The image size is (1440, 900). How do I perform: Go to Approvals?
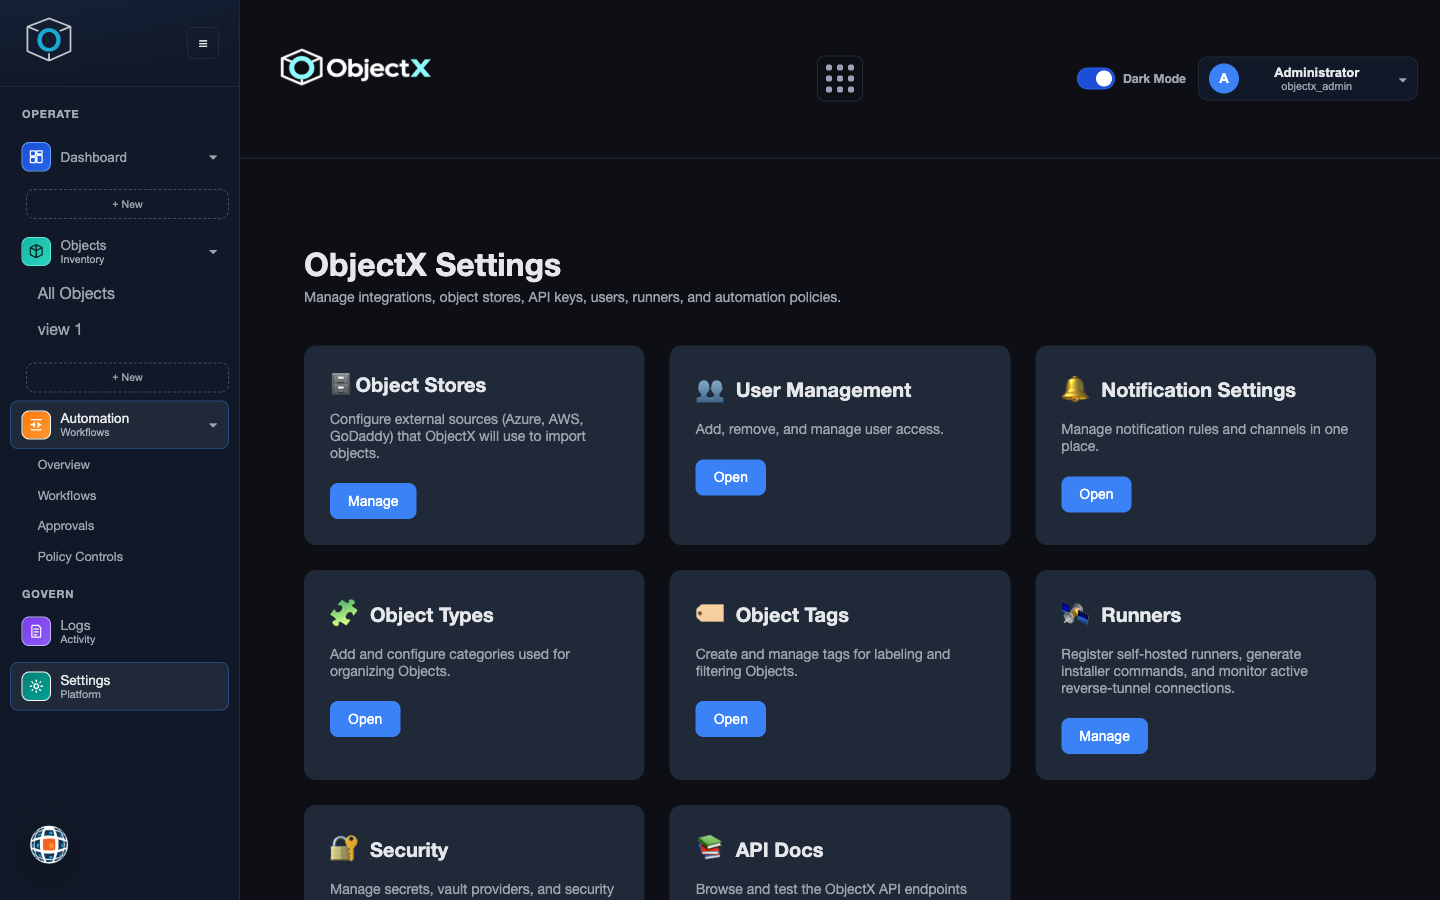(x=66, y=526)
